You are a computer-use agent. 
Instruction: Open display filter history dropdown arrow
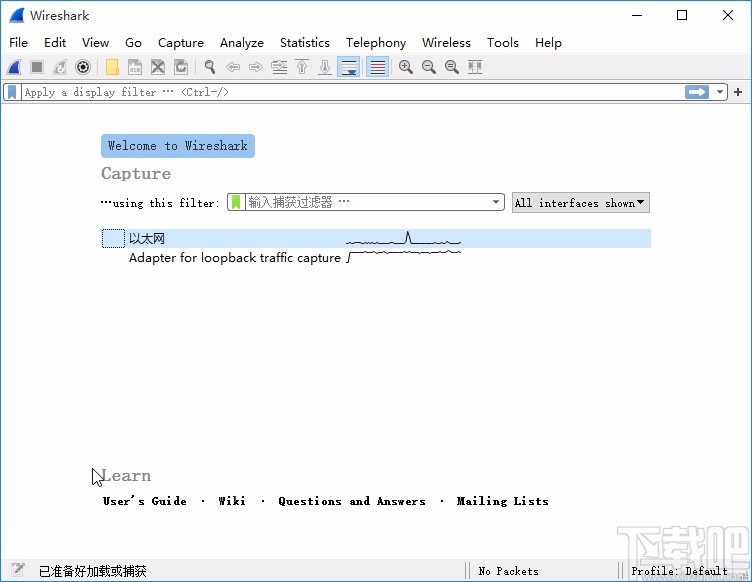720,92
